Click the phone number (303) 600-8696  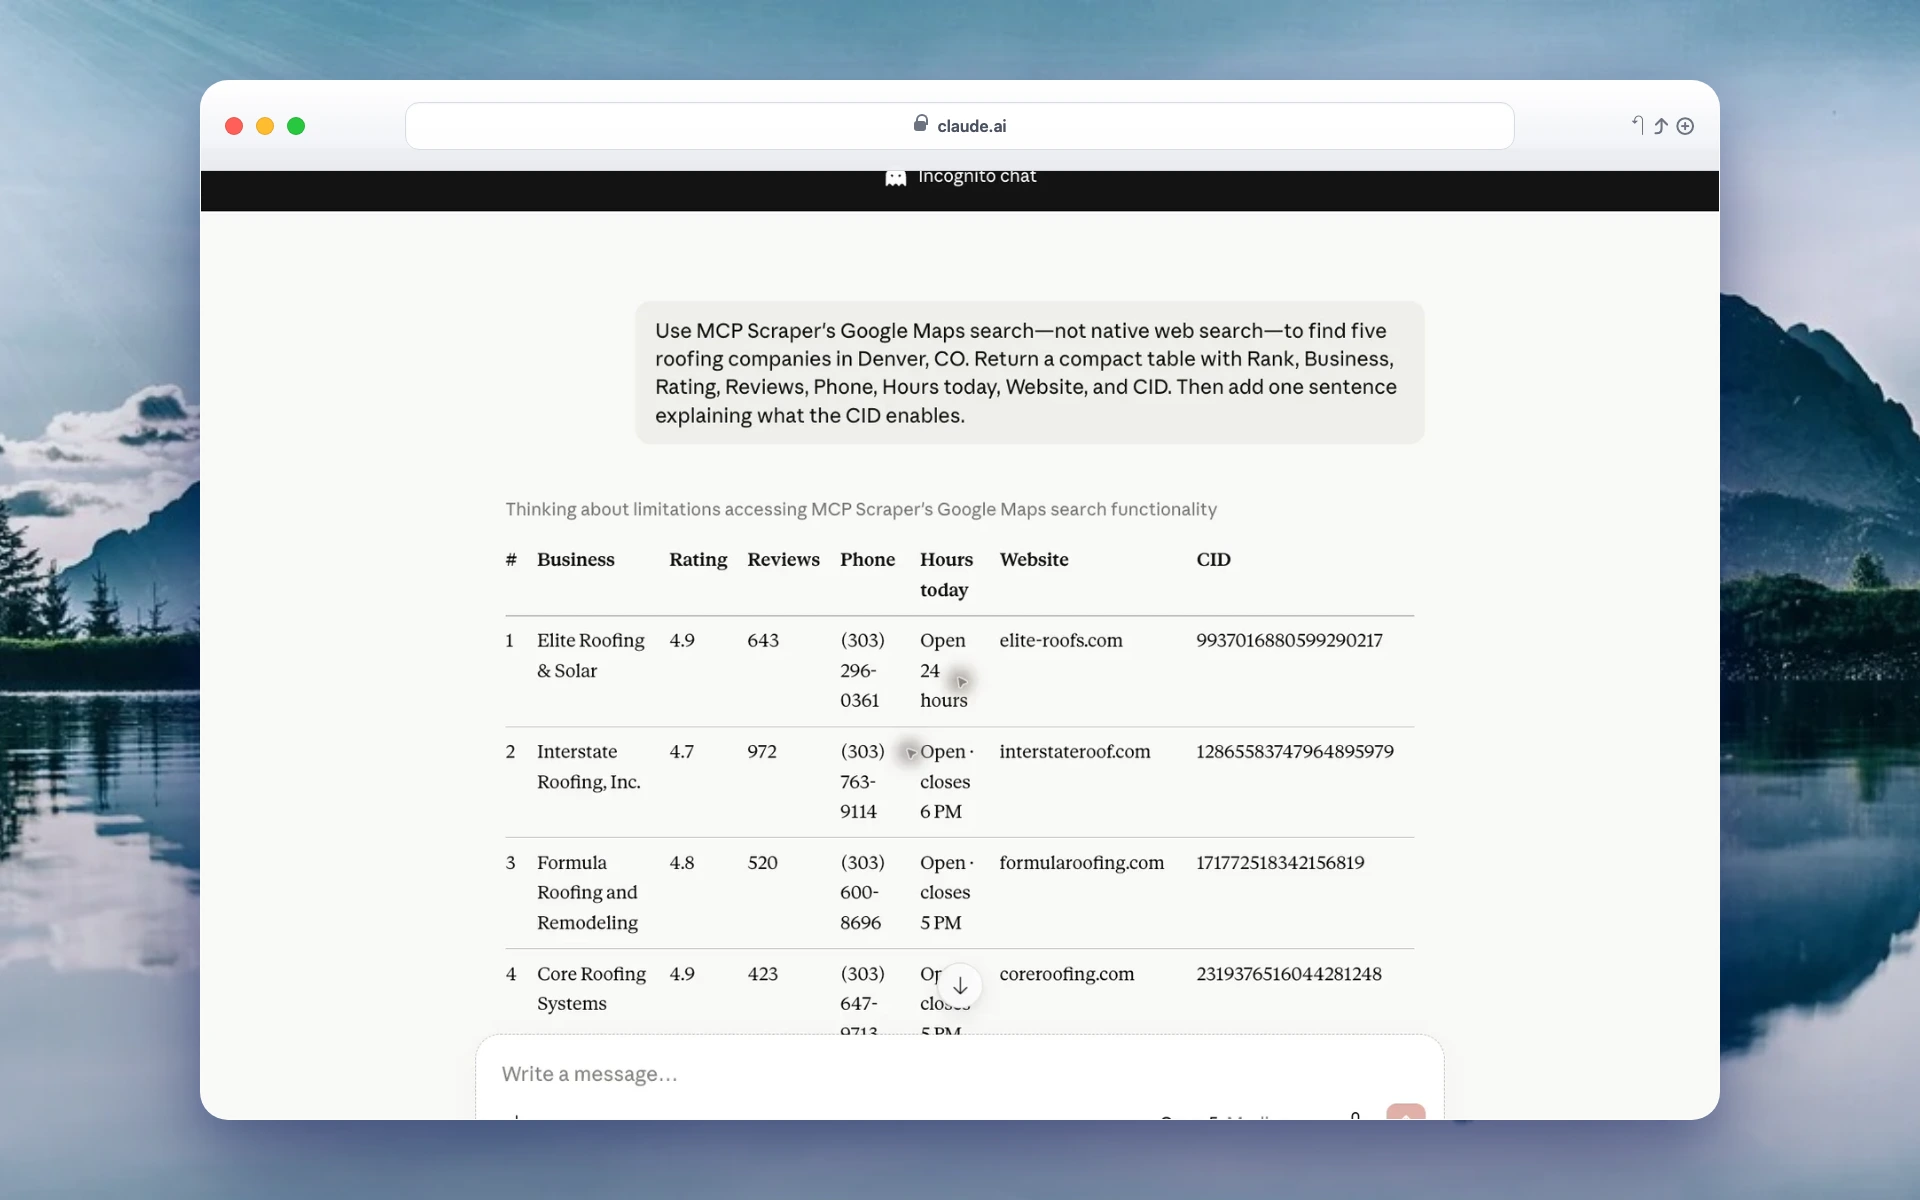862,892
